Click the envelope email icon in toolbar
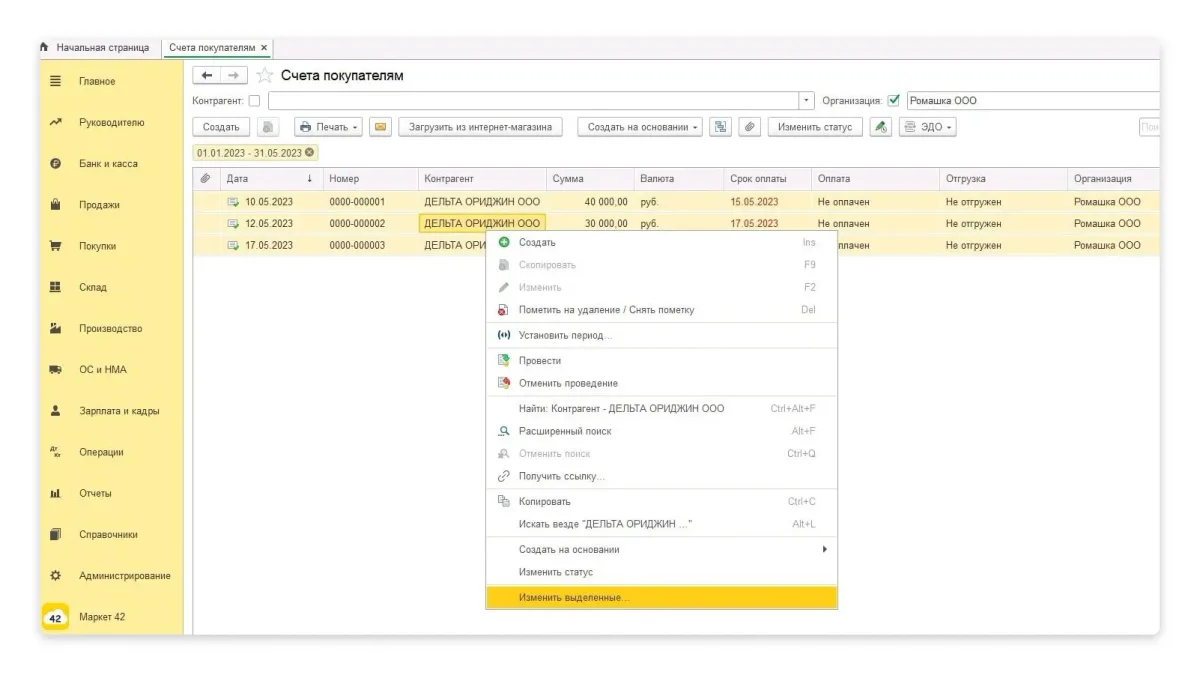 (380, 127)
